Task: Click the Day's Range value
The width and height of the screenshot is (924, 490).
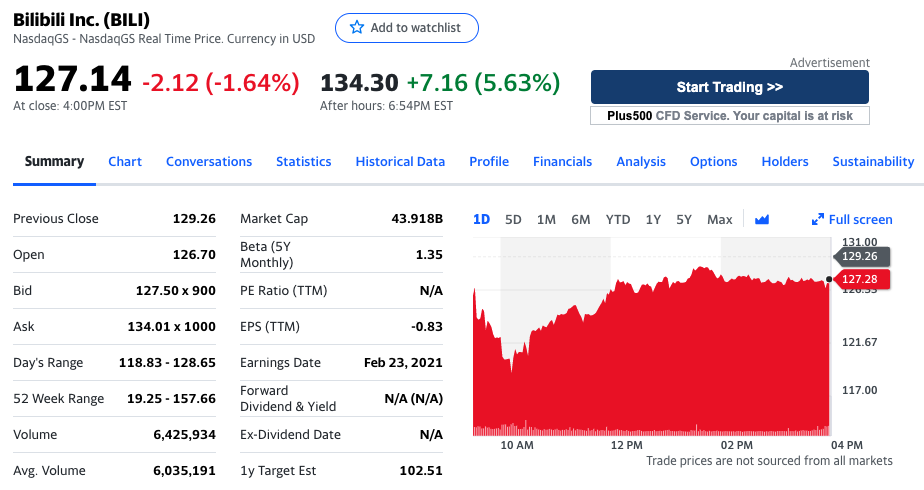Action: point(167,363)
